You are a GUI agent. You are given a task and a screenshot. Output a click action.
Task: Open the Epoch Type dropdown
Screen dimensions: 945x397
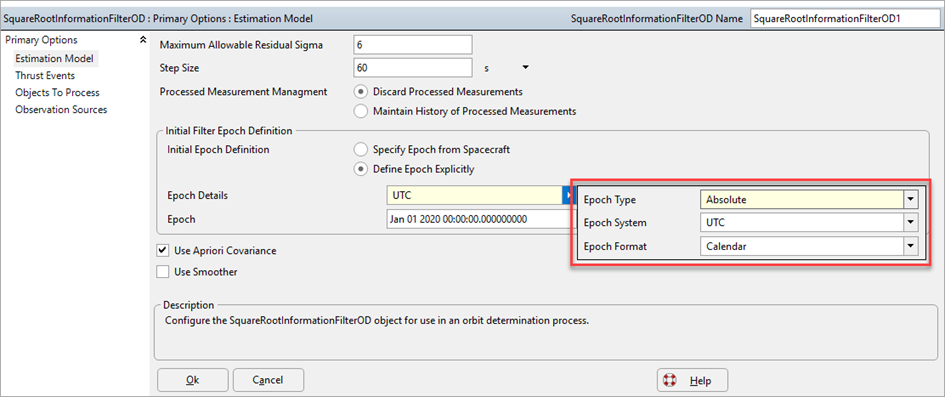coord(911,199)
